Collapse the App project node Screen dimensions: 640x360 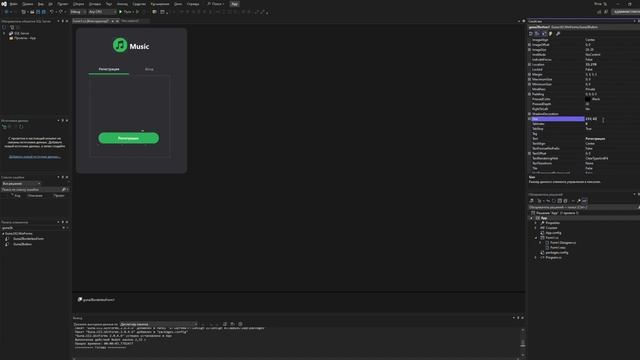click(531, 218)
